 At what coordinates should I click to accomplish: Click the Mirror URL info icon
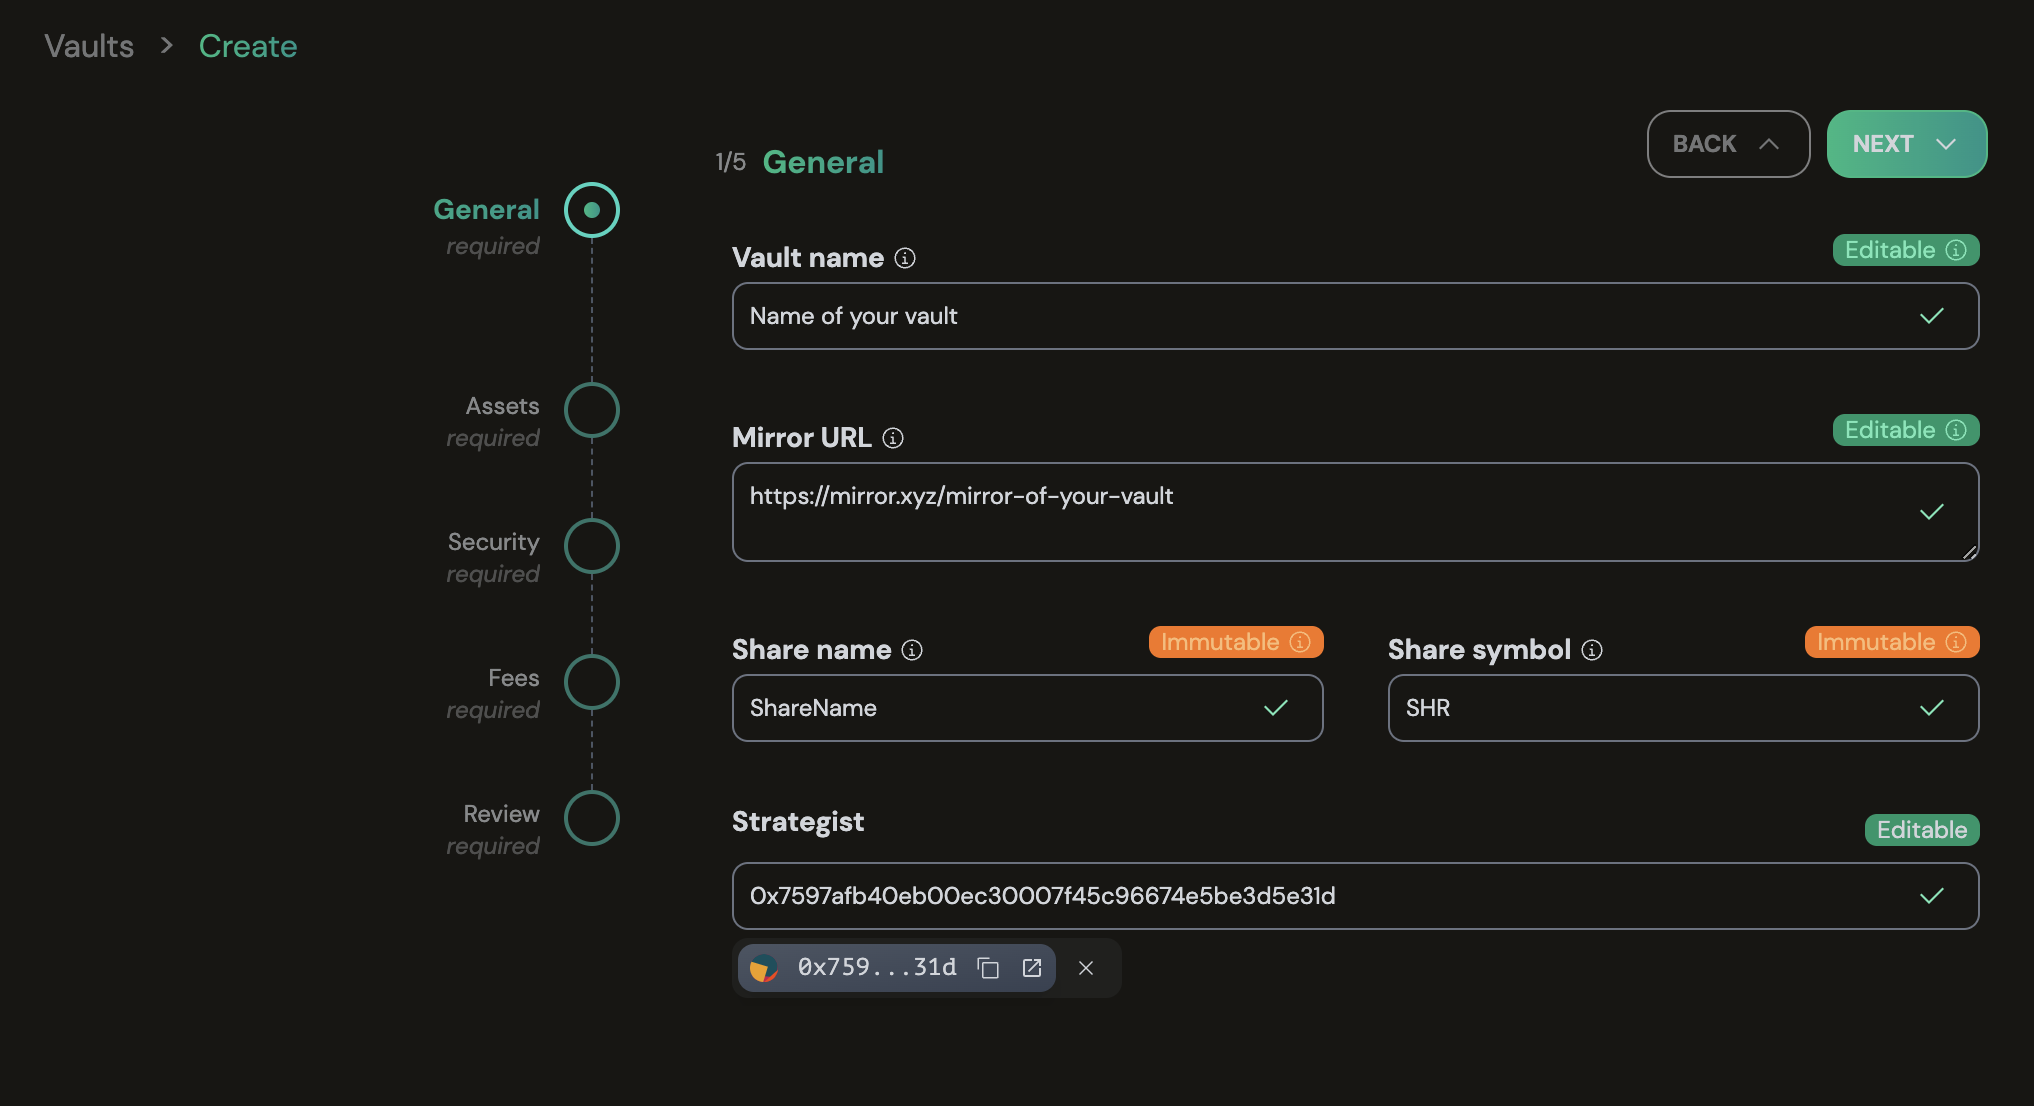coord(893,438)
